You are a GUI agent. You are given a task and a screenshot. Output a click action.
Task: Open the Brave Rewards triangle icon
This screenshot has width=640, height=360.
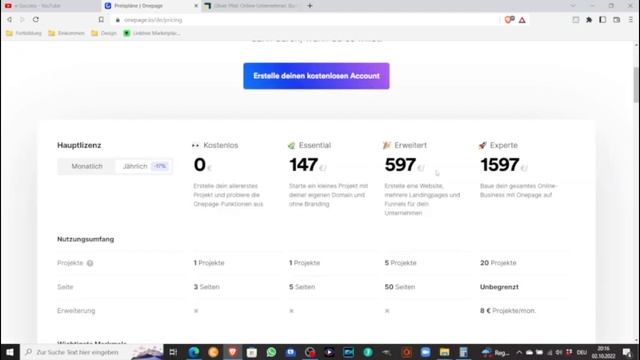(x=522, y=20)
